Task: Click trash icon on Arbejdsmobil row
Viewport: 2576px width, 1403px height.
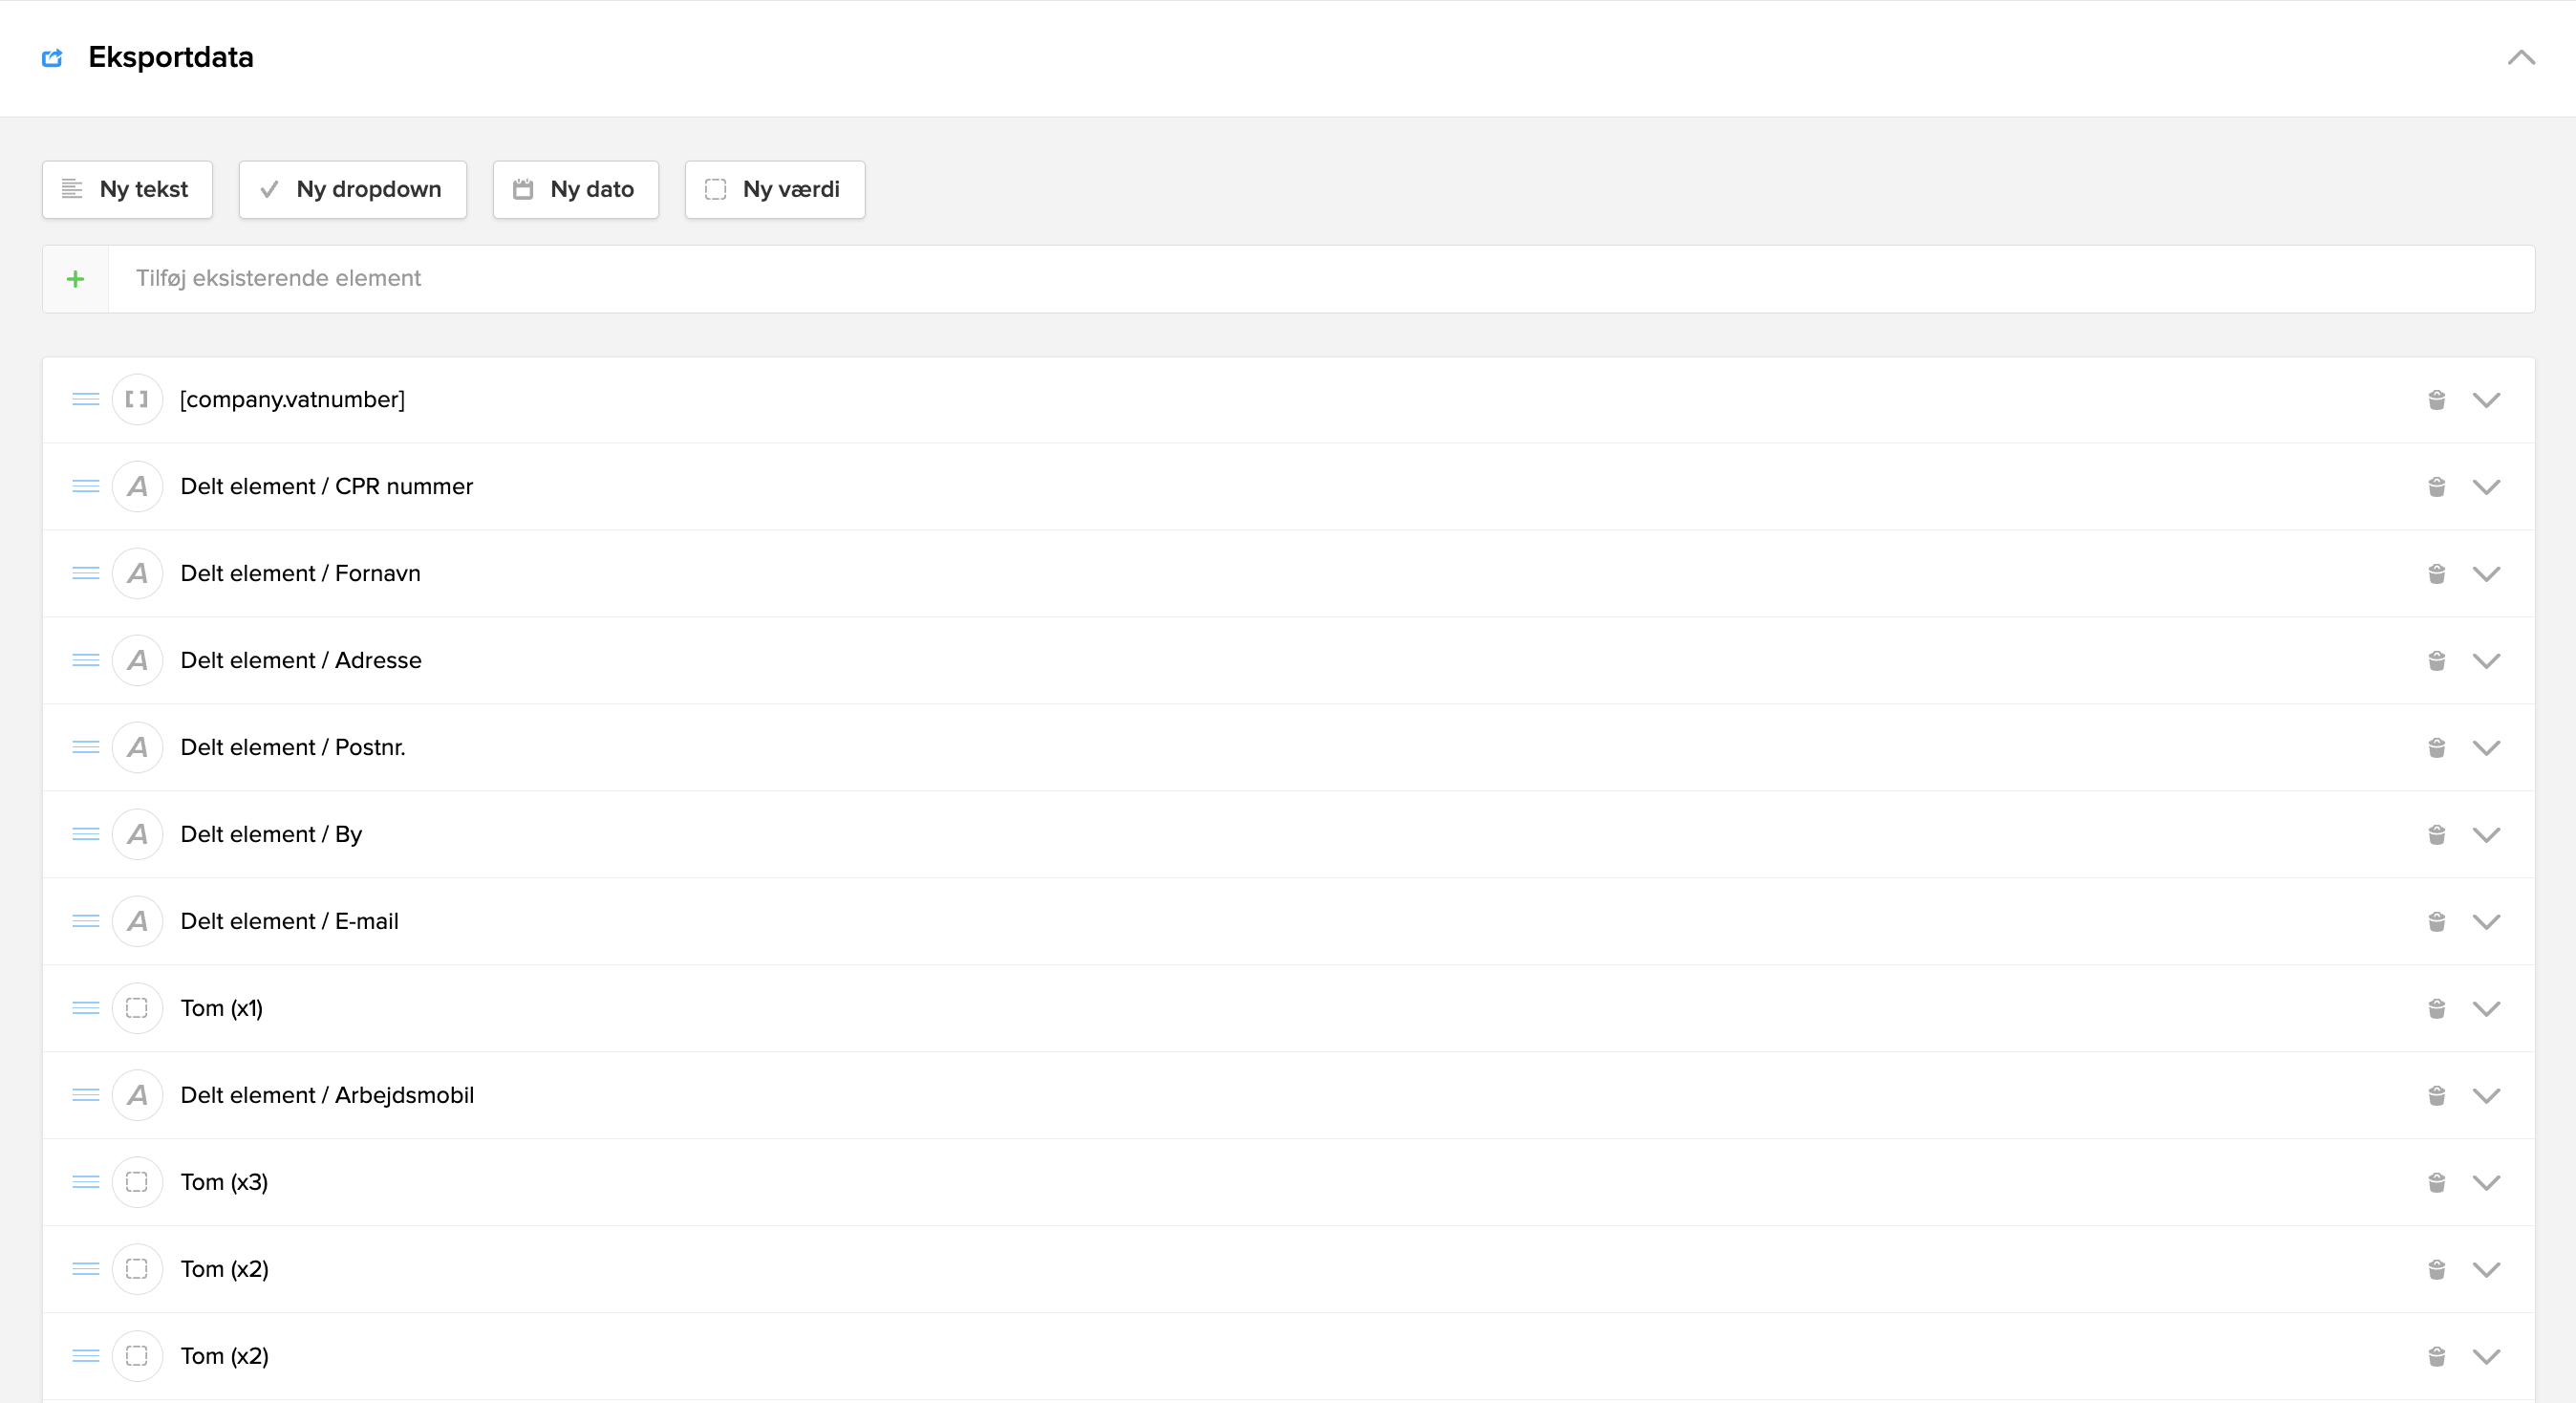Action: [x=2436, y=1096]
